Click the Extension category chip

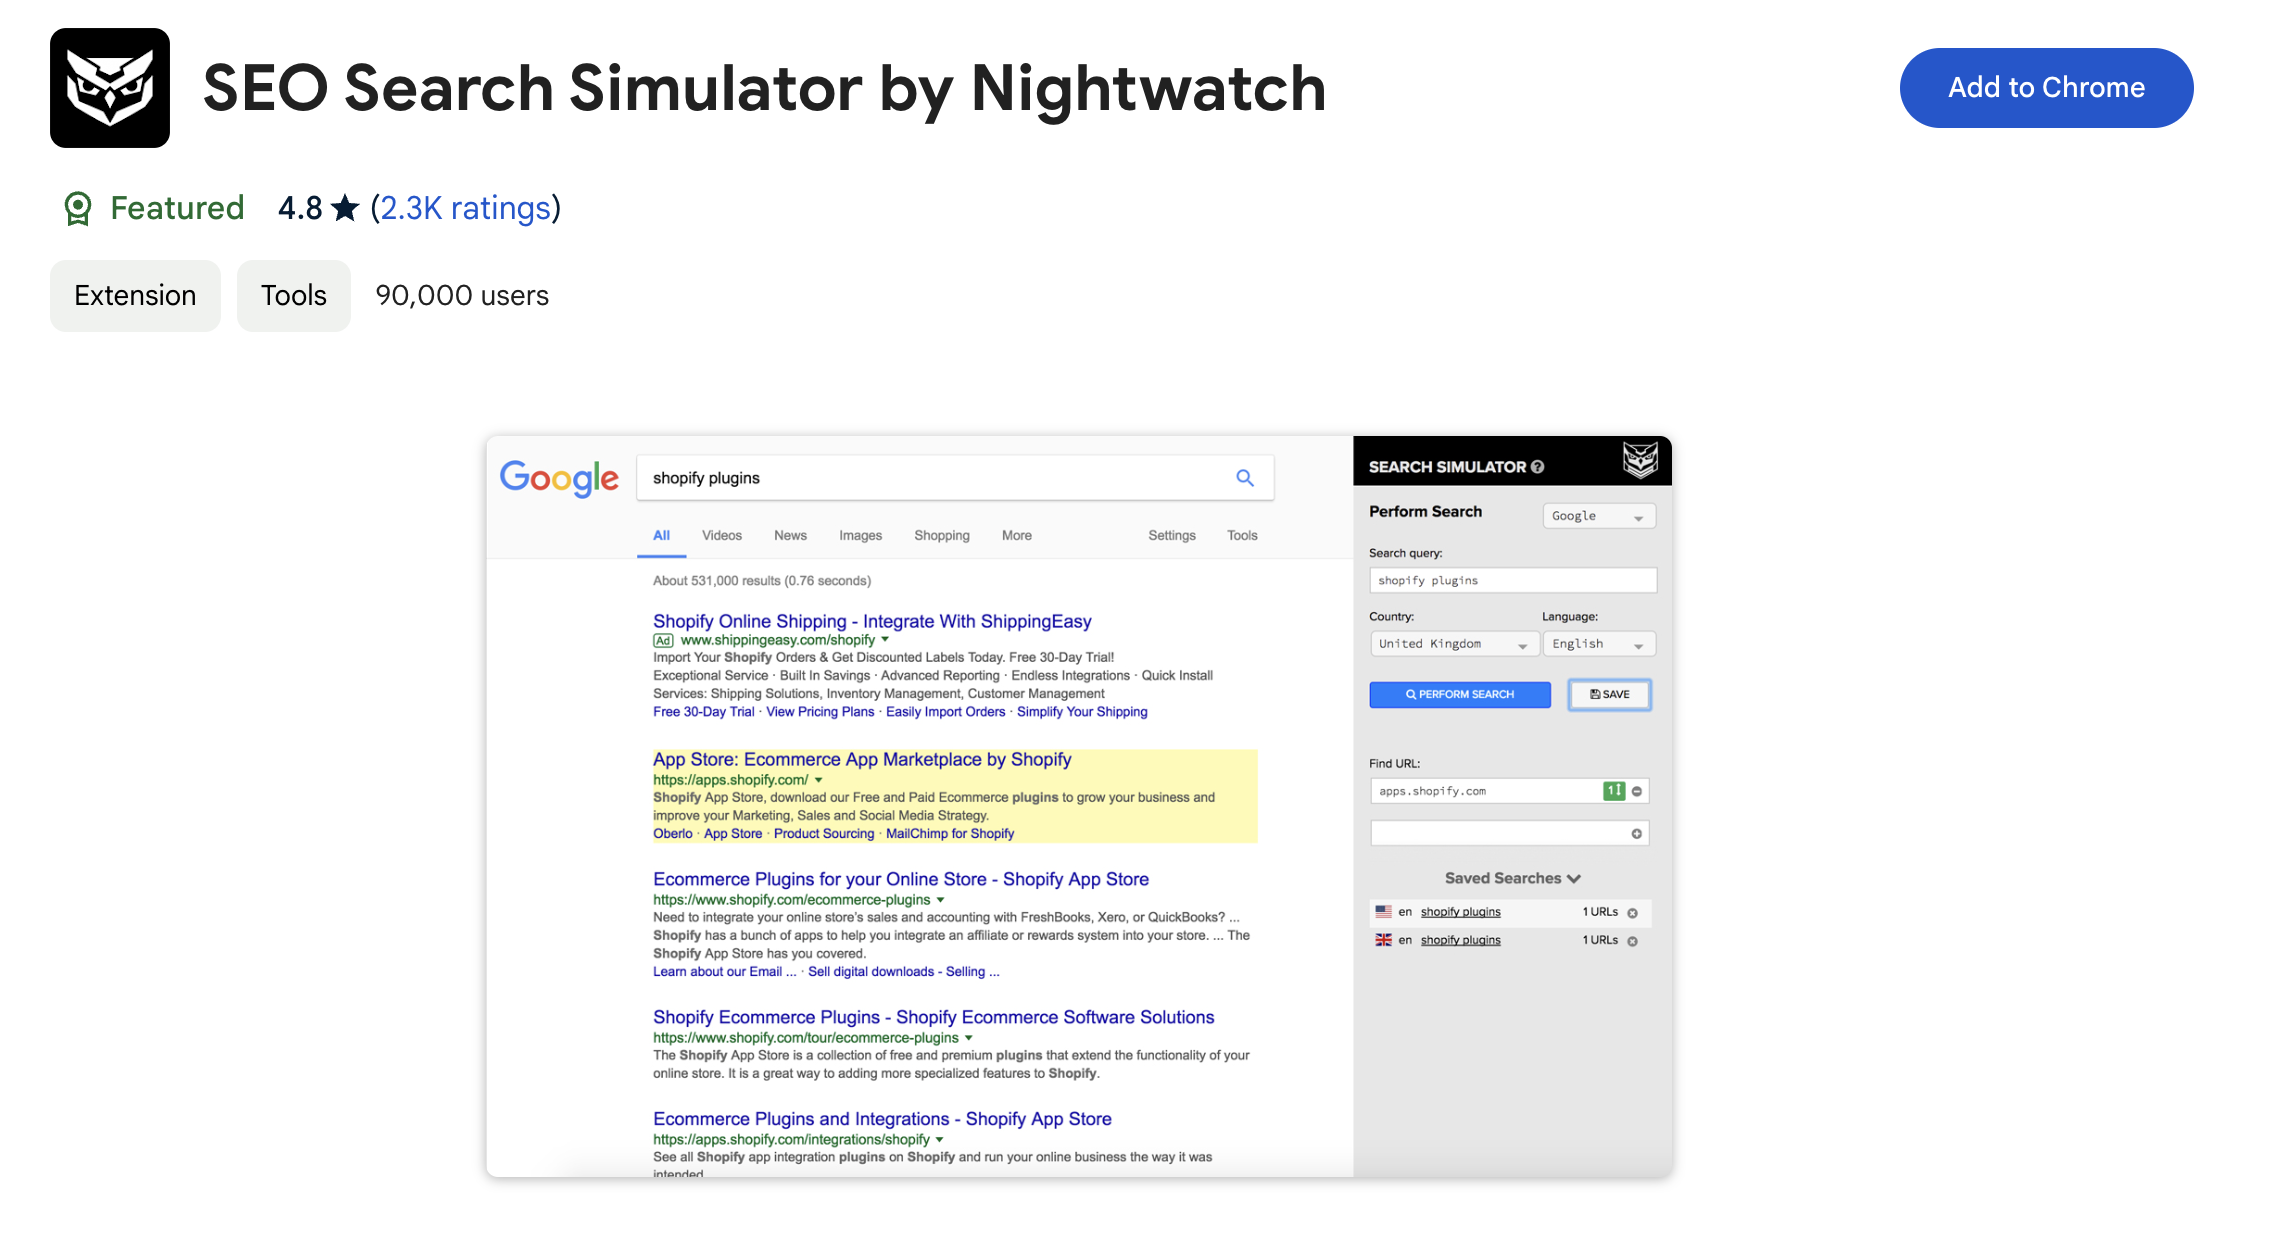pos(135,296)
